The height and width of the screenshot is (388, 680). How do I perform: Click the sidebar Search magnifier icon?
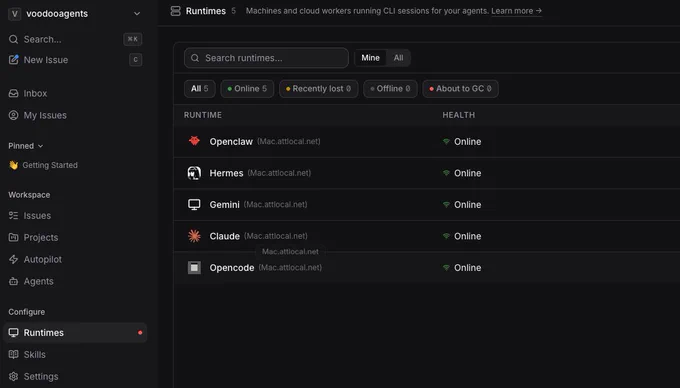point(13,39)
